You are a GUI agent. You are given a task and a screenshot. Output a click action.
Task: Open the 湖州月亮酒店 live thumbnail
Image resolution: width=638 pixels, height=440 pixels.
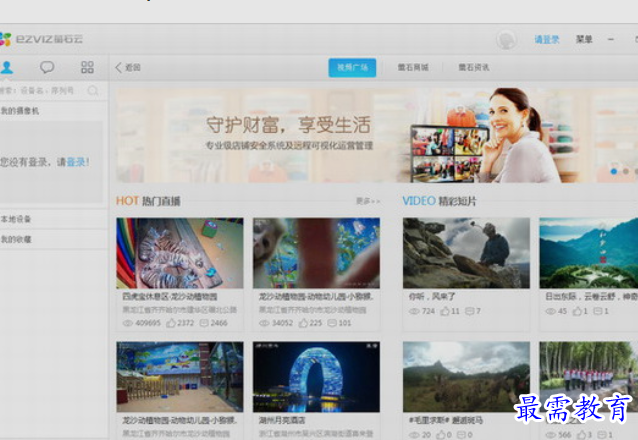tap(316, 377)
